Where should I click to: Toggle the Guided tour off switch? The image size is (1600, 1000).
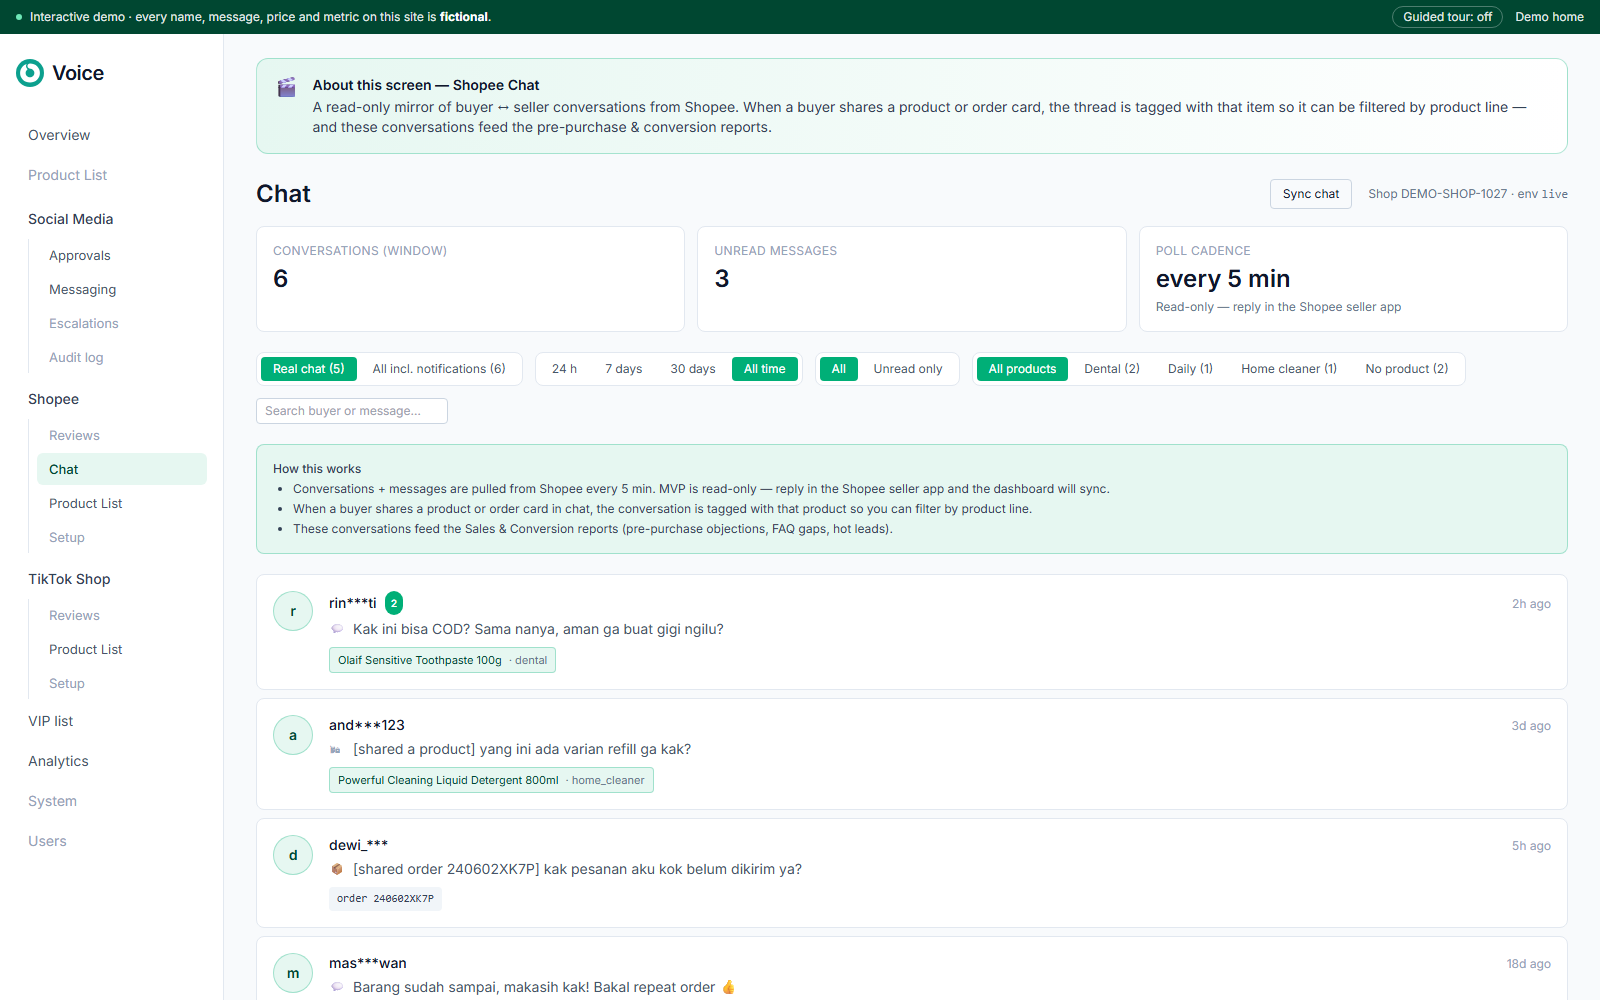click(x=1447, y=17)
